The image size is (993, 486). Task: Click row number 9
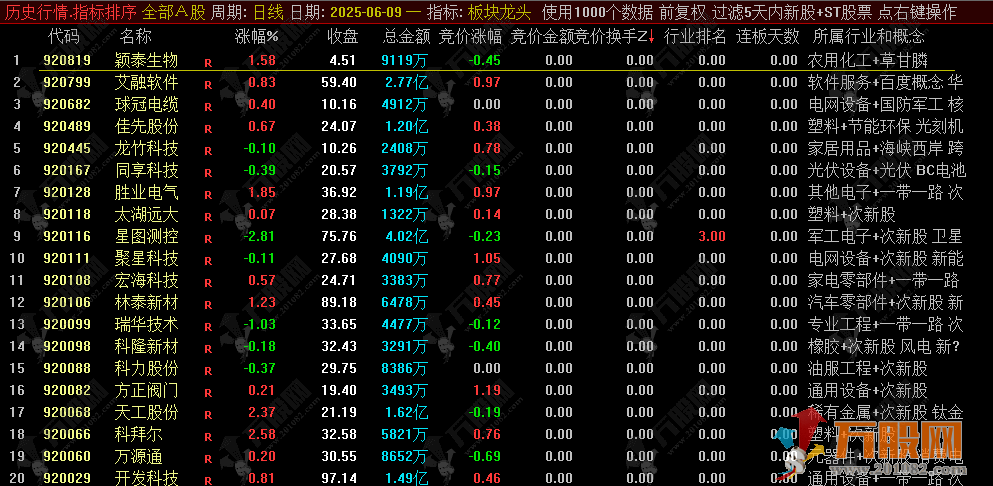click(x=17, y=237)
